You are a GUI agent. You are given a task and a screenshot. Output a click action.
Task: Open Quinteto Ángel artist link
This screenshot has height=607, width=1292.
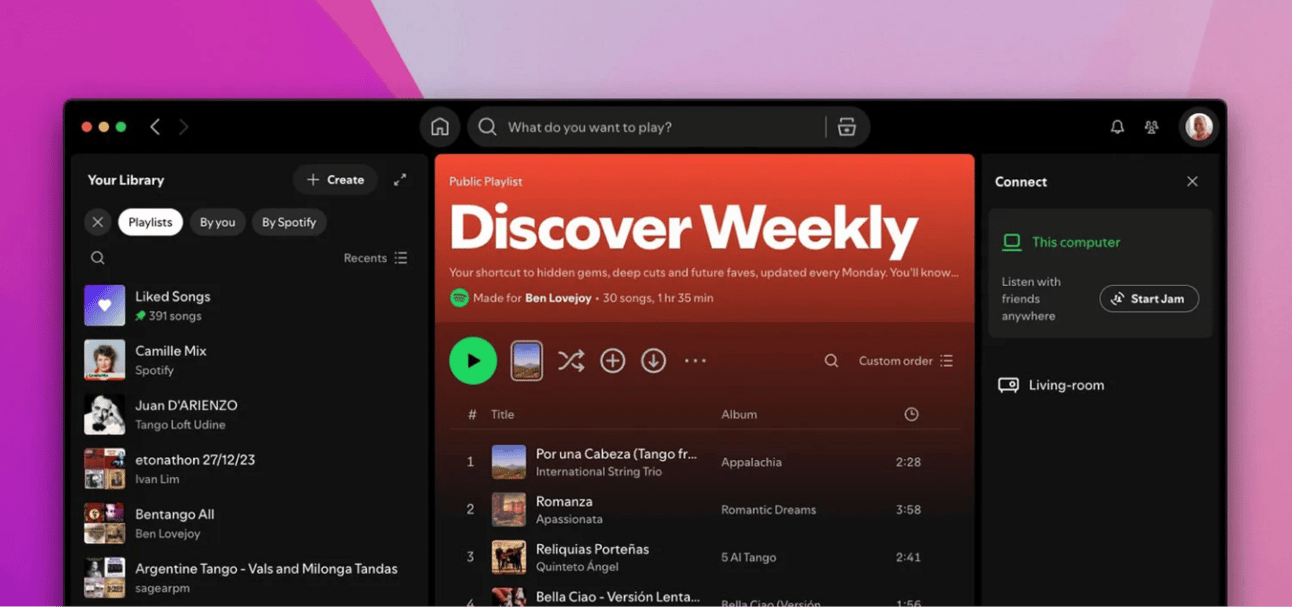click(x=577, y=567)
